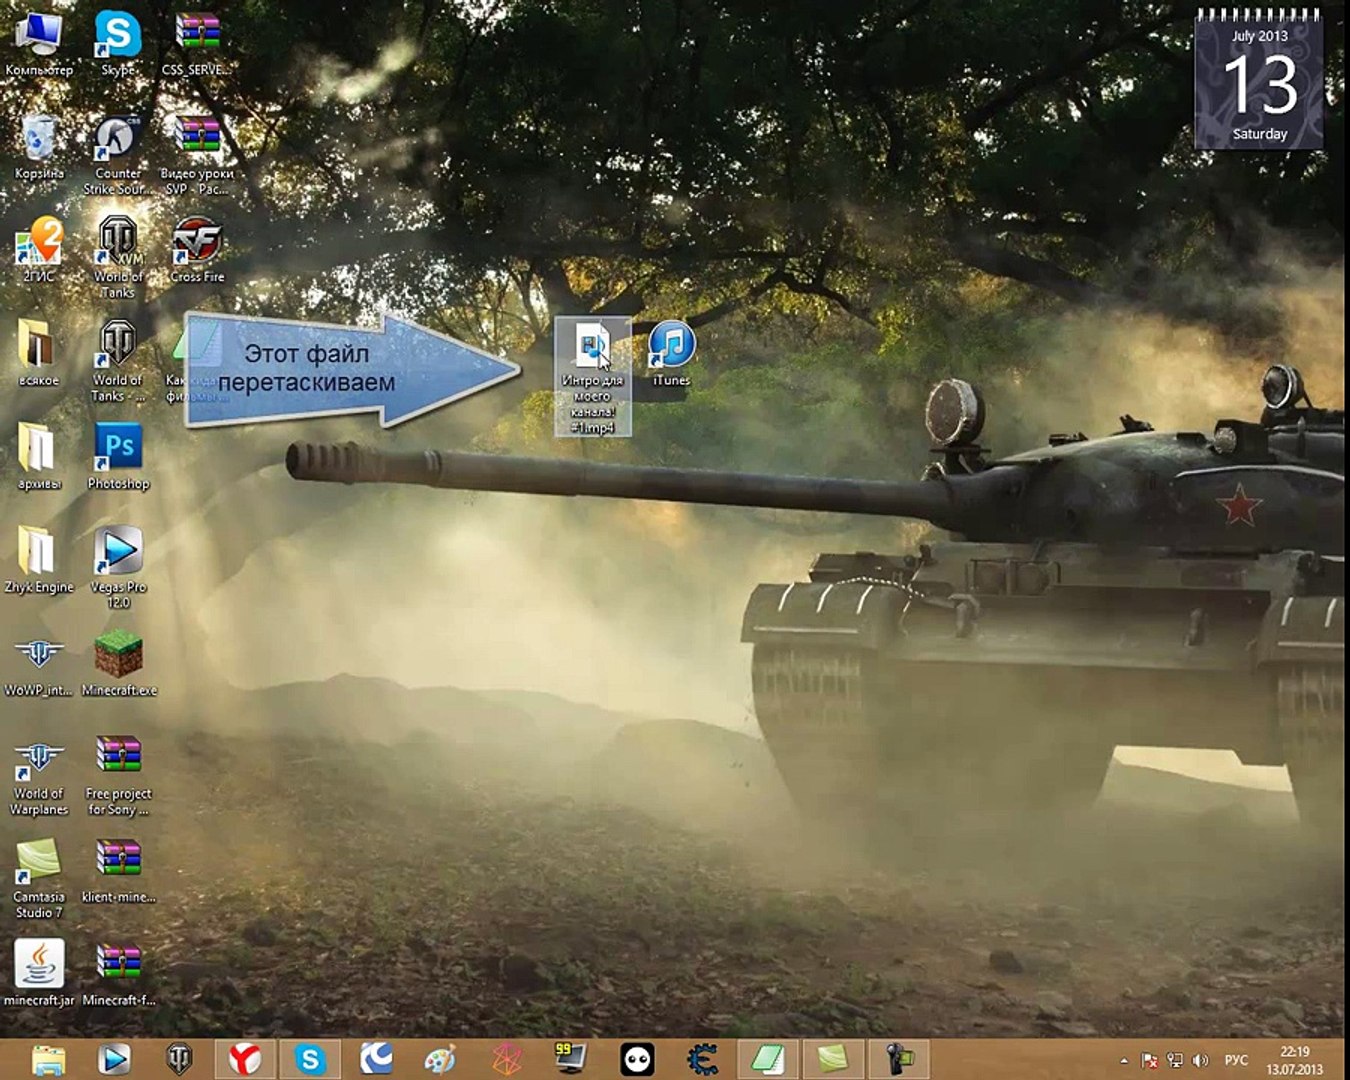Open the всякое folder on the desktop
The image size is (1350, 1080).
pos(39,354)
